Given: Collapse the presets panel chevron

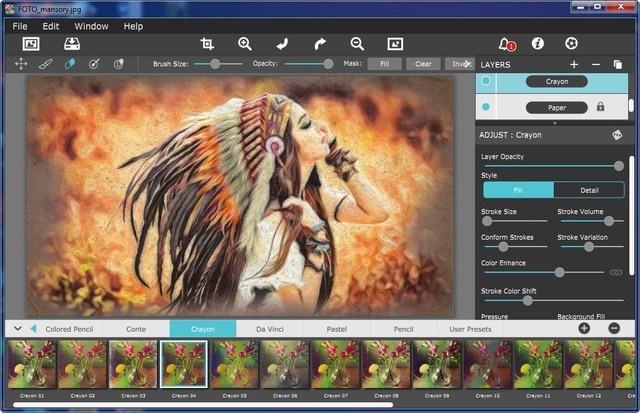Looking at the screenshot, I should pos(17,328).
